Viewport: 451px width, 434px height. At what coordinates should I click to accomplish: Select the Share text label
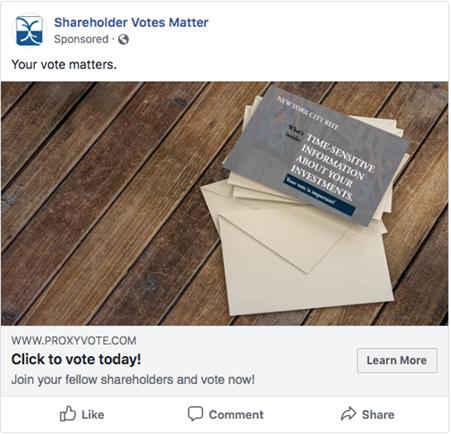378,415
